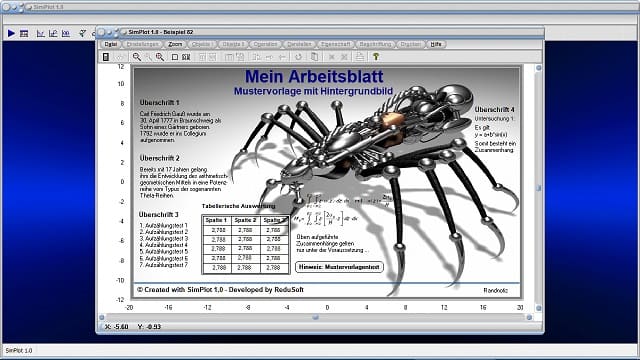The image size is (640, 360).
Task: Click the 'X: -5.60' coordinate readout
Action: pyautogui.click(x=116, y=327)
